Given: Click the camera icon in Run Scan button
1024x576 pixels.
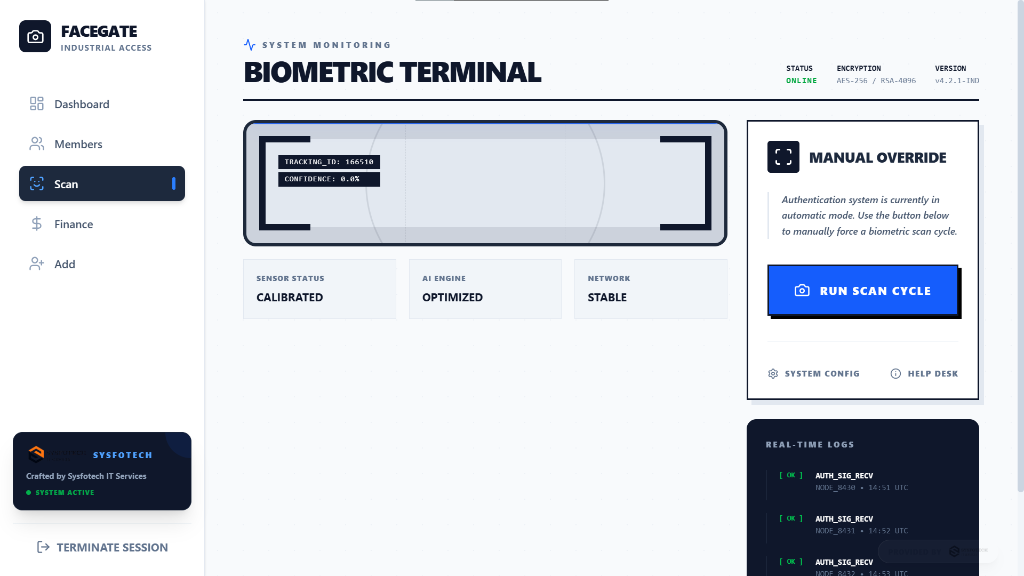Looking at the screenshot, I should 802,291.
